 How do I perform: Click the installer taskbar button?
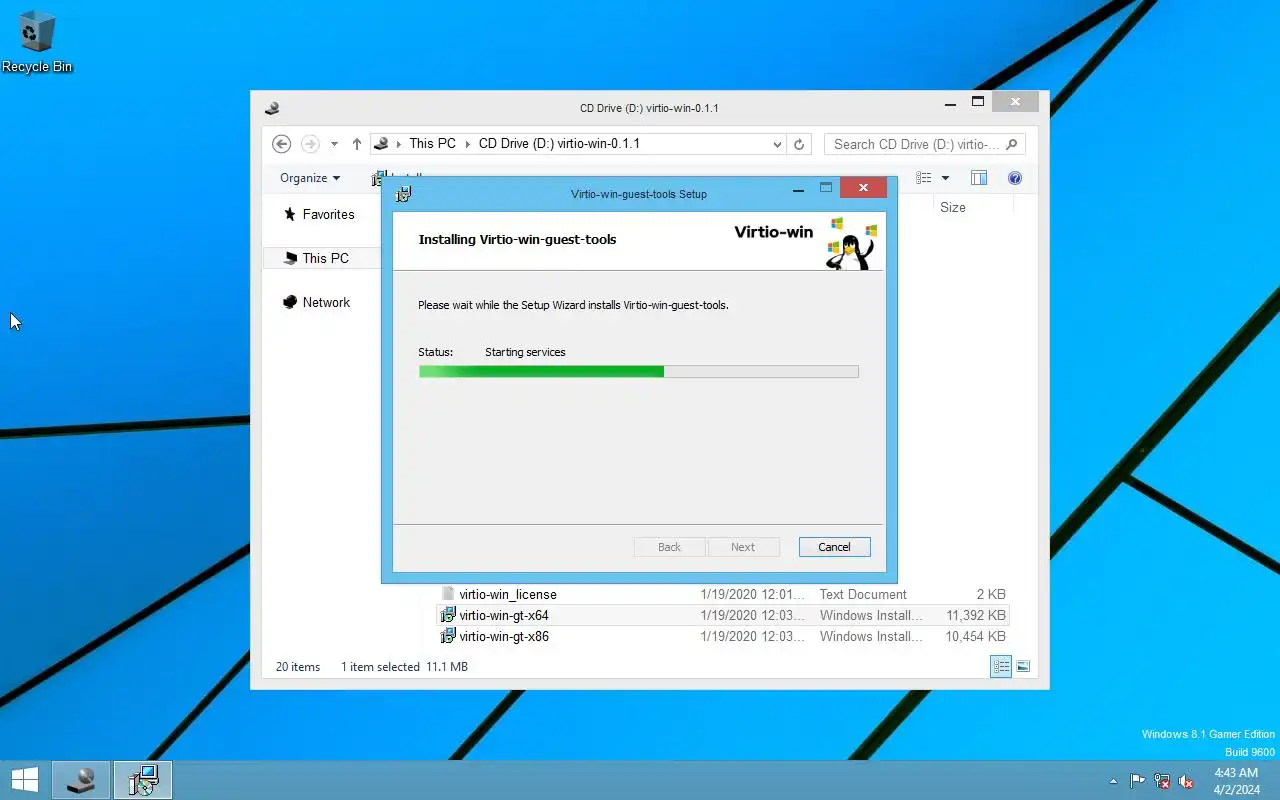click(143, 780)
